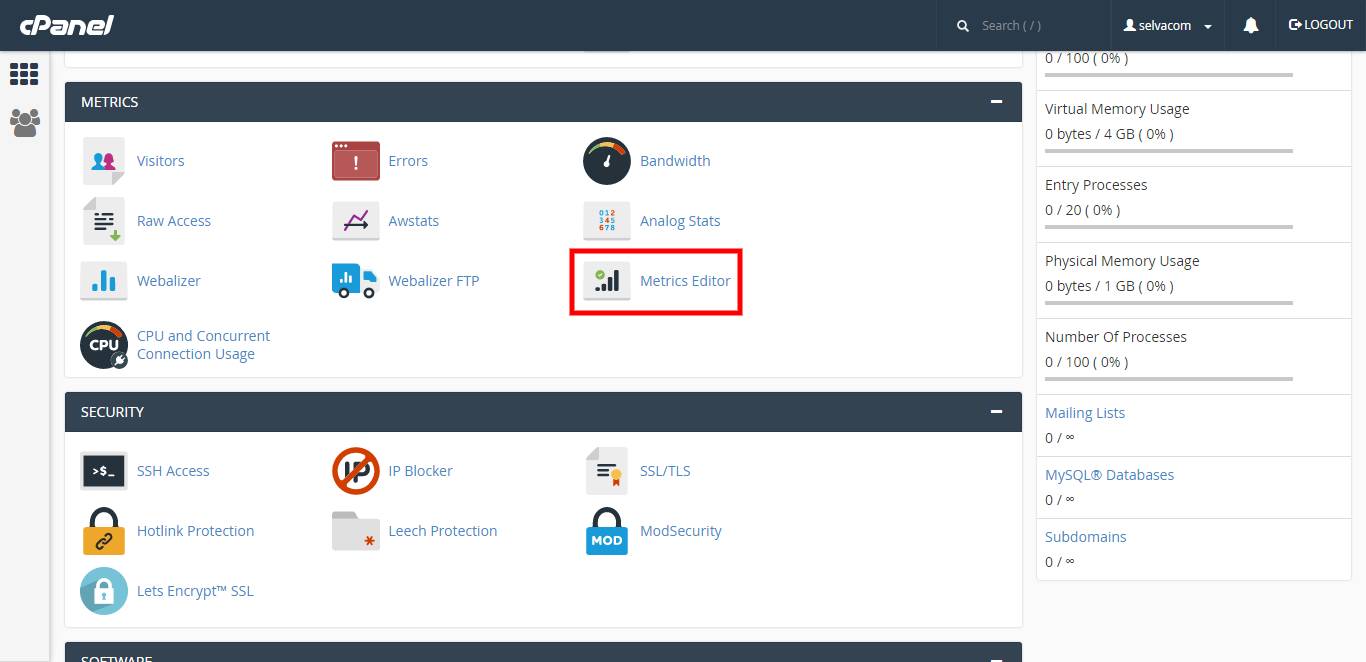Screen dimensions: 1366x662
Task: Click the IP Blocker icon
Action: [356, 471]
